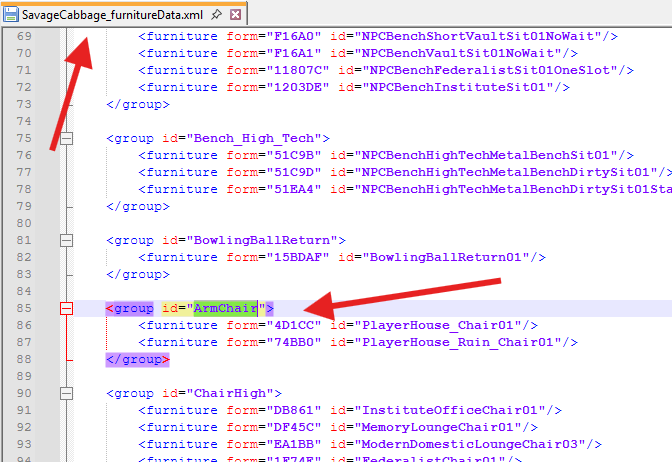Click the save-state disk icon on the tab
Image resolution: width=672 pixels, height=462 pixels.
(10, 15)
